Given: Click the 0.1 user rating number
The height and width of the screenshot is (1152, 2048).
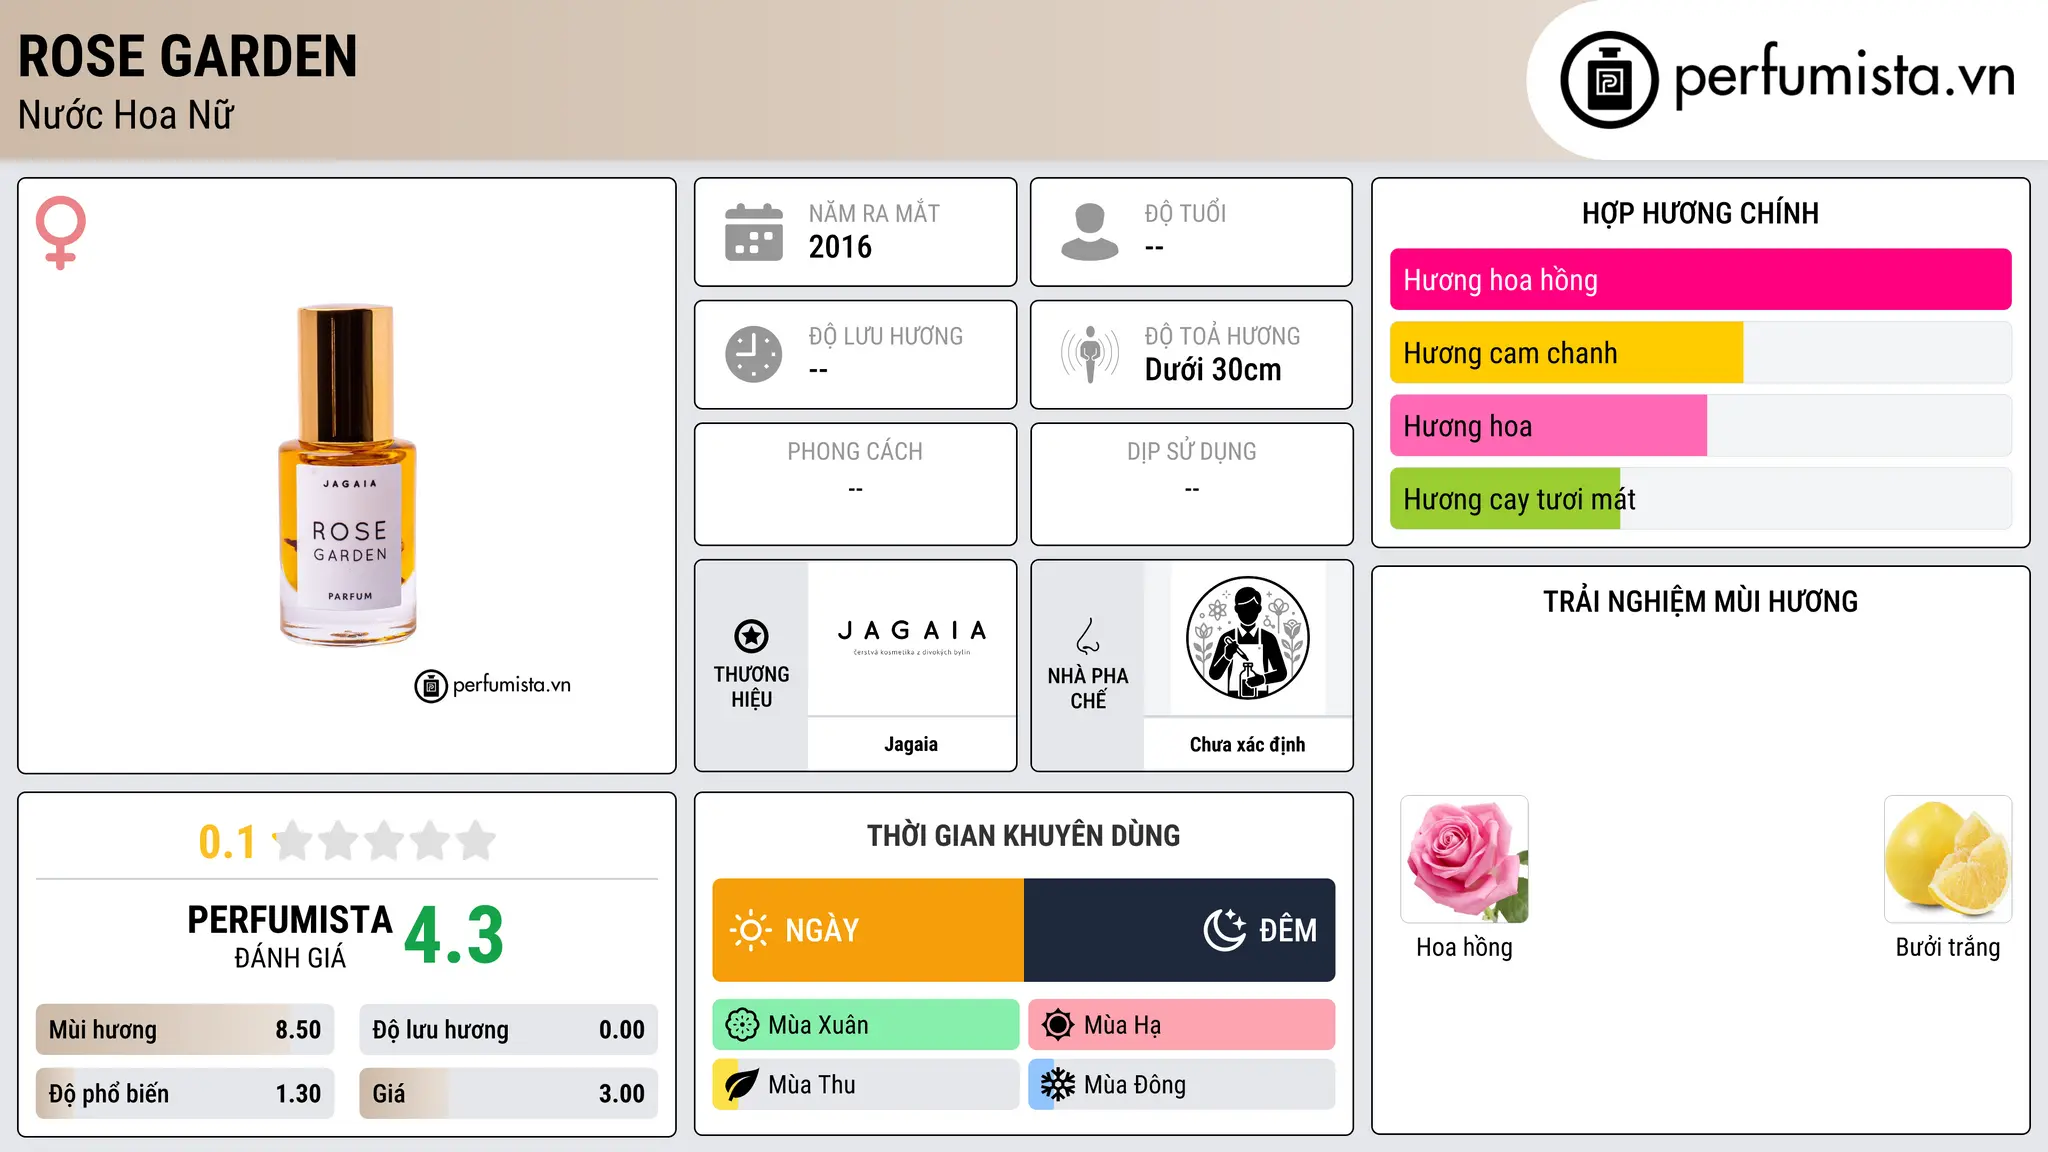Looking at the screenshot, I should pos(227,842).
